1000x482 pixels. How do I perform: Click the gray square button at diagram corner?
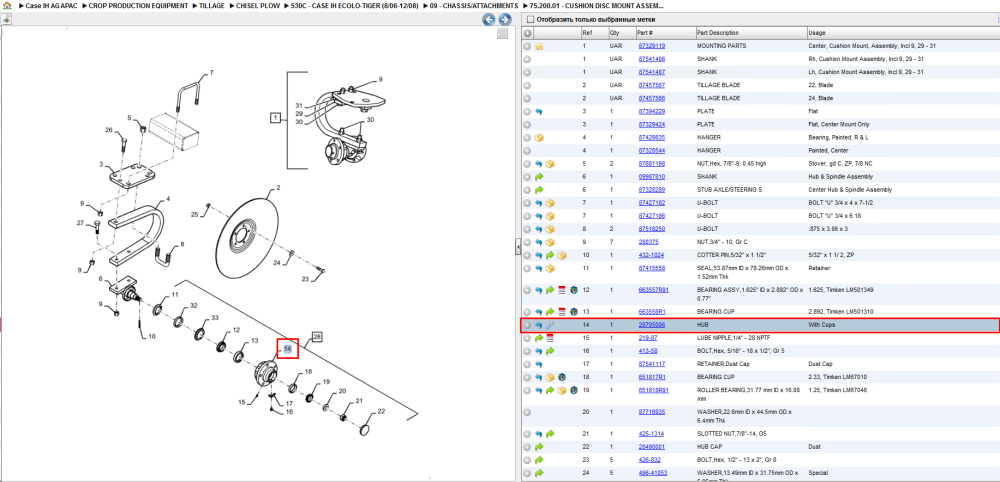[502, 34]
